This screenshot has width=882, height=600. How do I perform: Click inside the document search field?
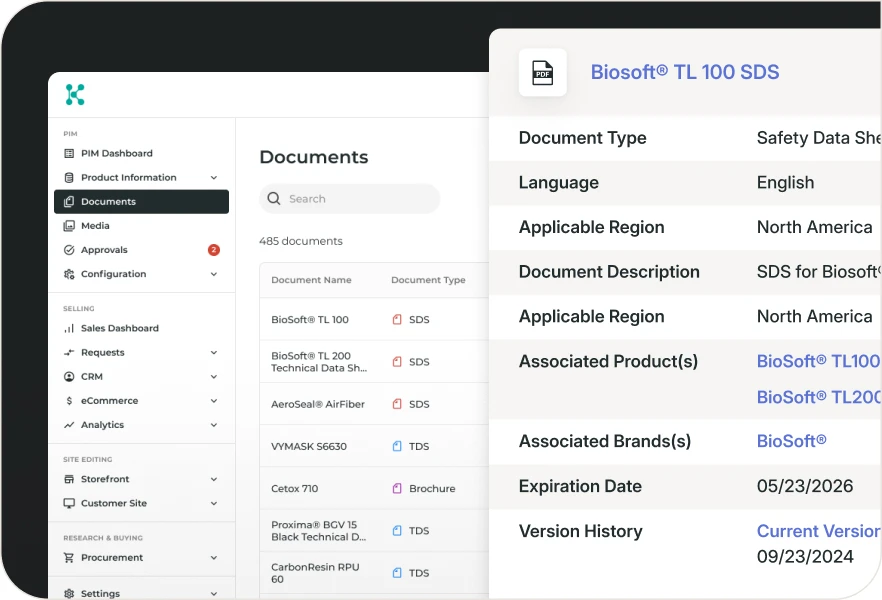pos(349,199)
